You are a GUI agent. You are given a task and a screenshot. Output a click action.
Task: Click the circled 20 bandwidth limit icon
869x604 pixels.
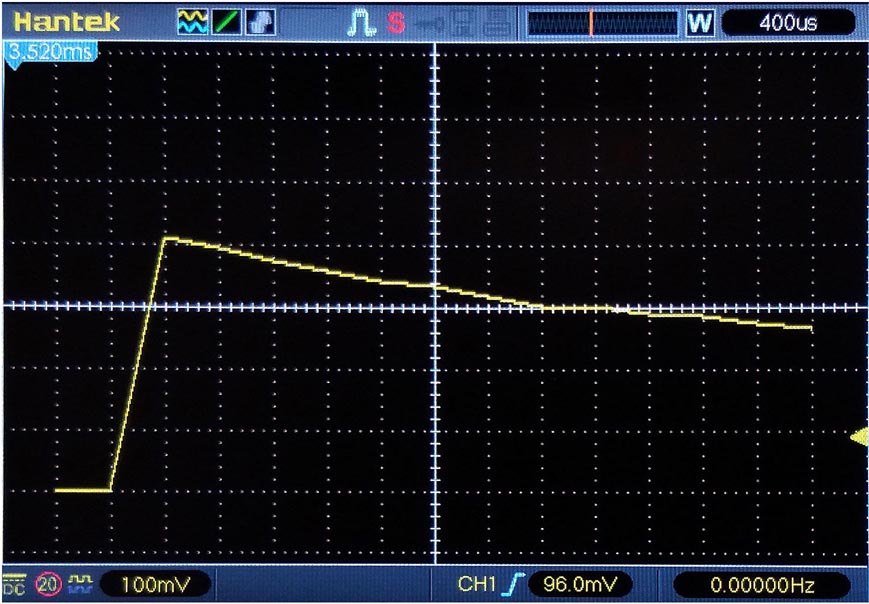[48, 584]
